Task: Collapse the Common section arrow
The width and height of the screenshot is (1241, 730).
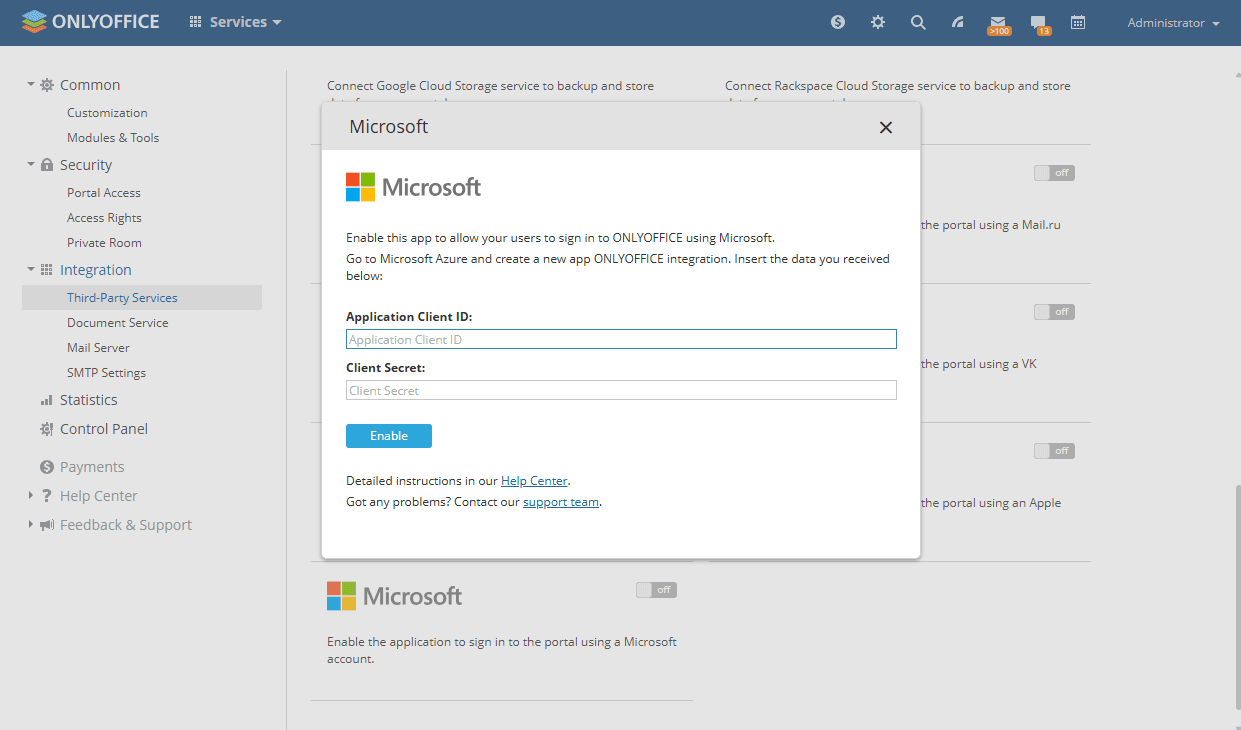Action: click(31, 85)
